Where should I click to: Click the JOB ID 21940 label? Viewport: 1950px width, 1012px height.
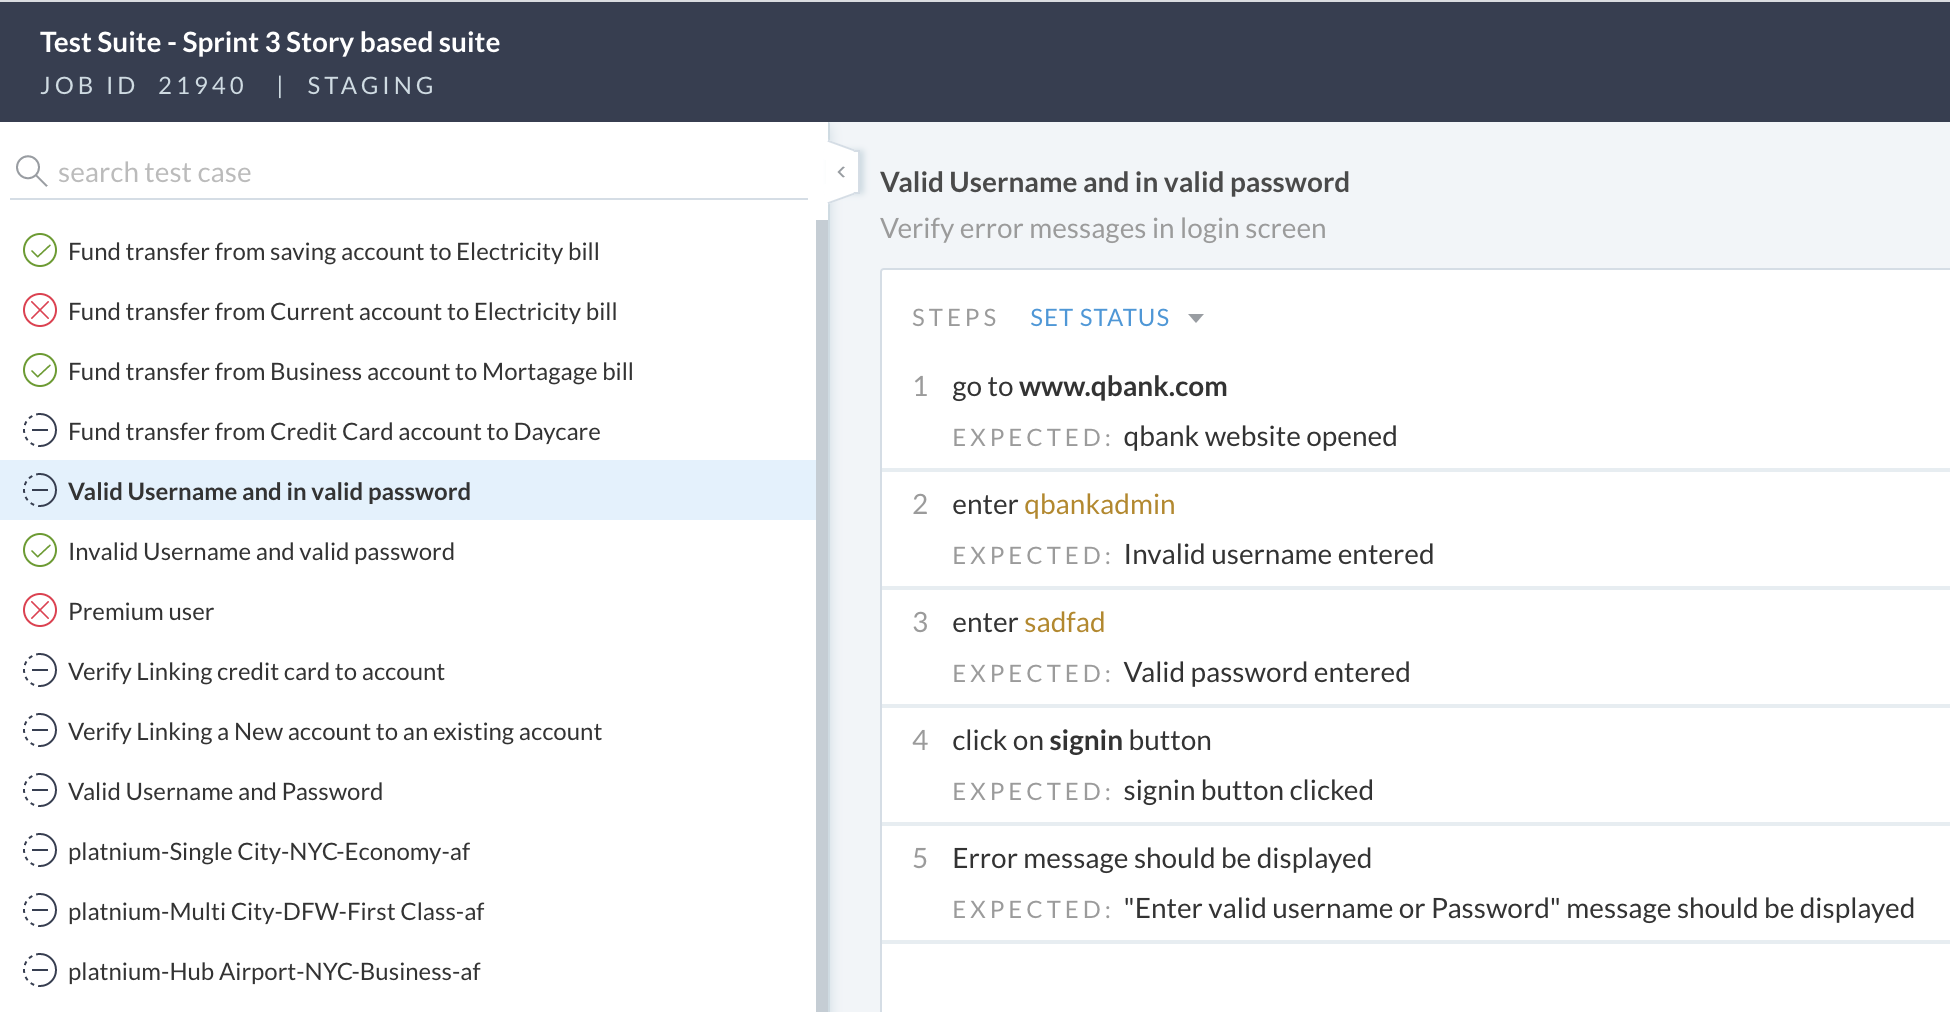pyautogui.click(x=142, y=86)
